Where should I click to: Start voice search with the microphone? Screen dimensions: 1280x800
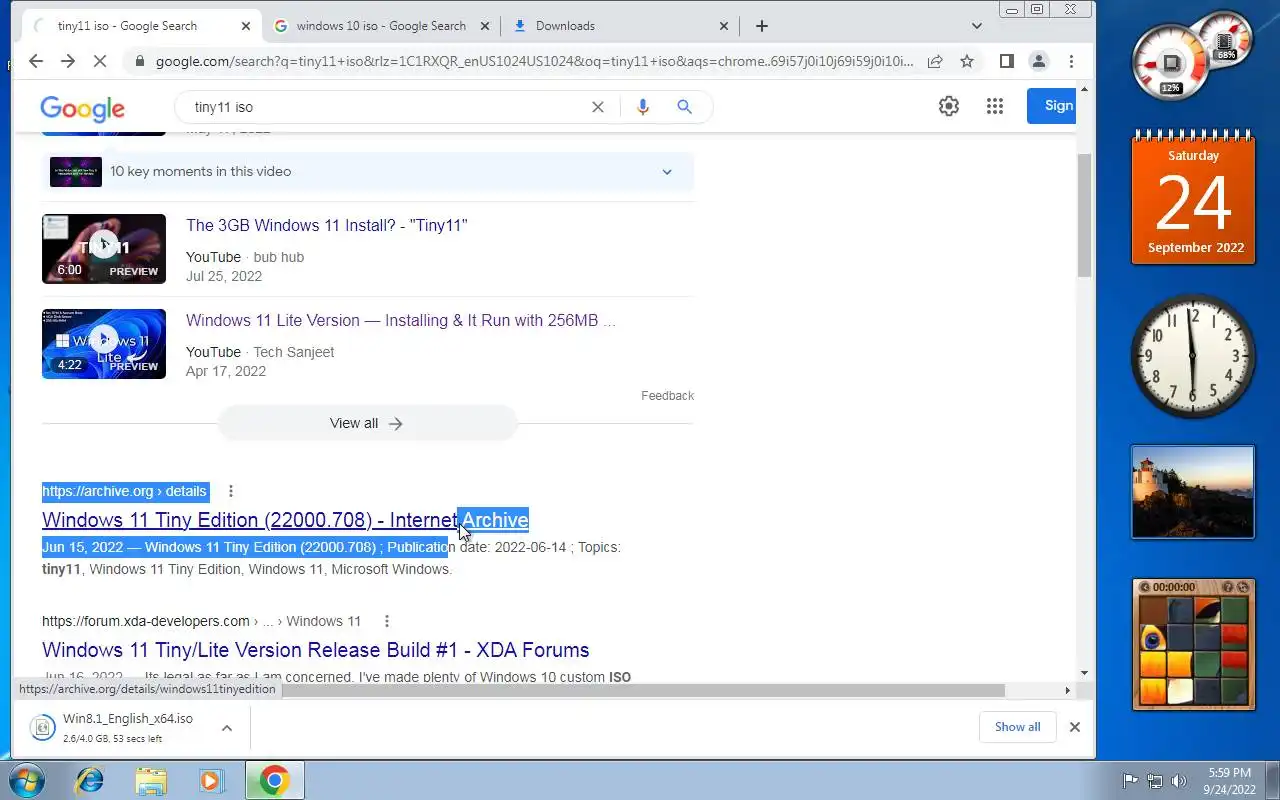click(643, 107)
